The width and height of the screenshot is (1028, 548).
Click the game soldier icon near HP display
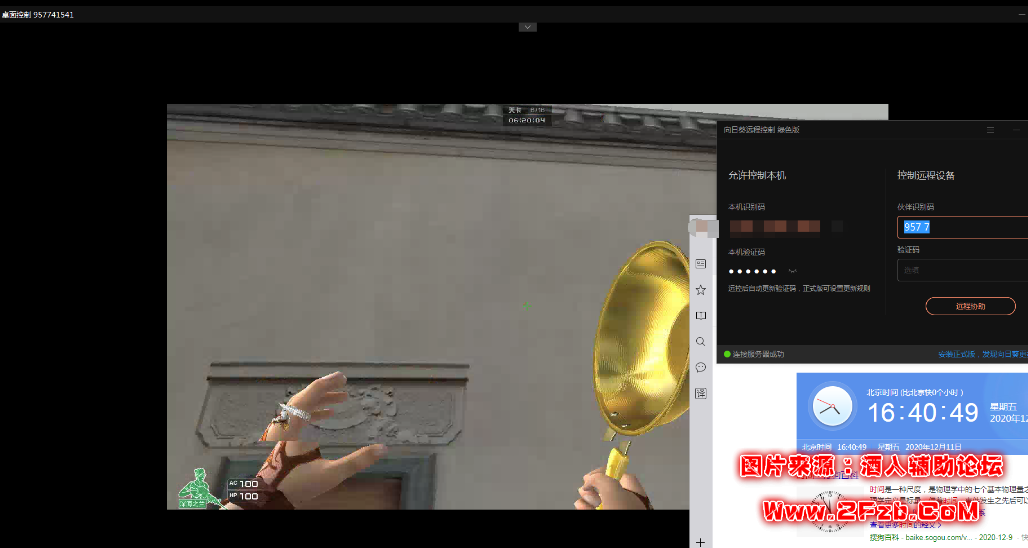(x=199, y=489)
